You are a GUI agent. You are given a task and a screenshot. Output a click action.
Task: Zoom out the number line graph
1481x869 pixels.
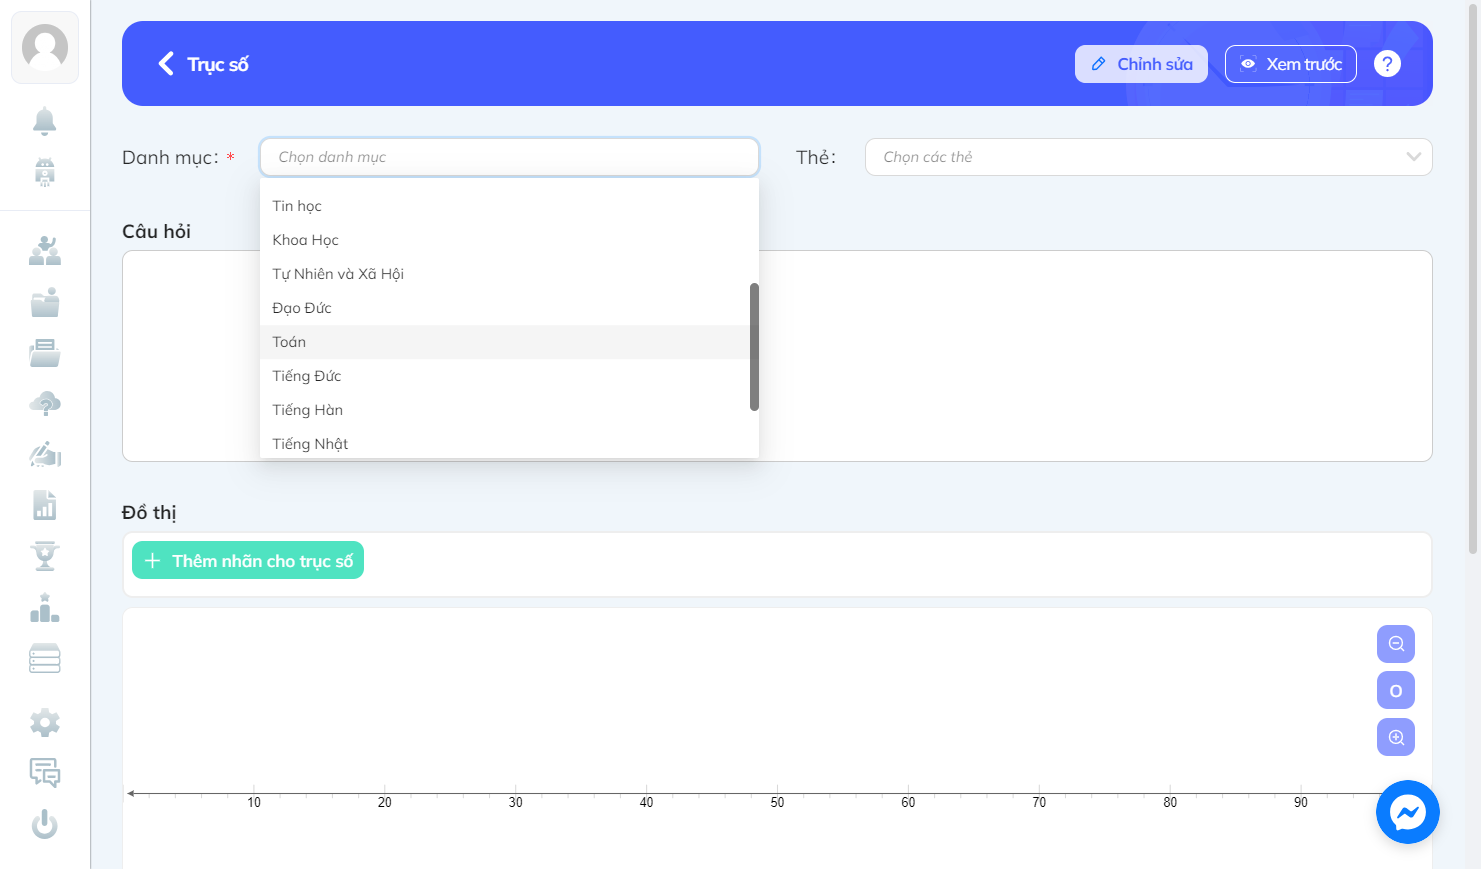tap(1396, 644)
